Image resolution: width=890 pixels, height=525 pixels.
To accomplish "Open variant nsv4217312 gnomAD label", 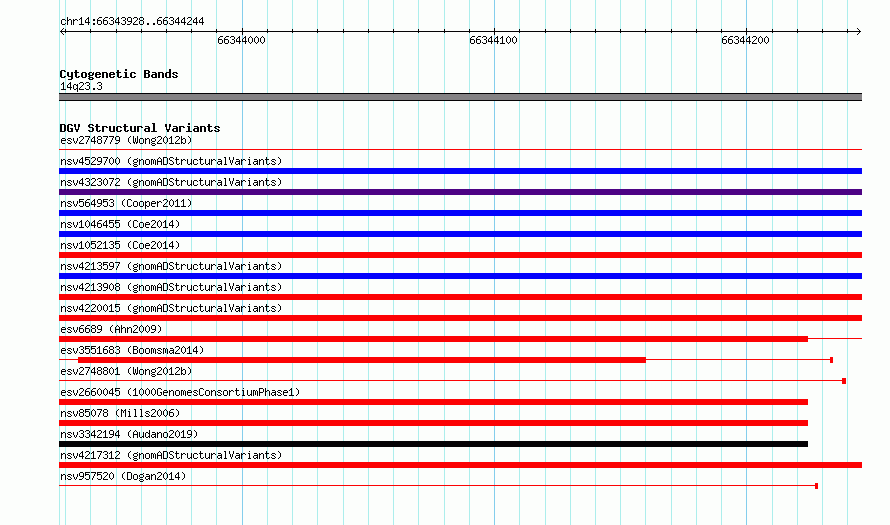I will 171,455.
